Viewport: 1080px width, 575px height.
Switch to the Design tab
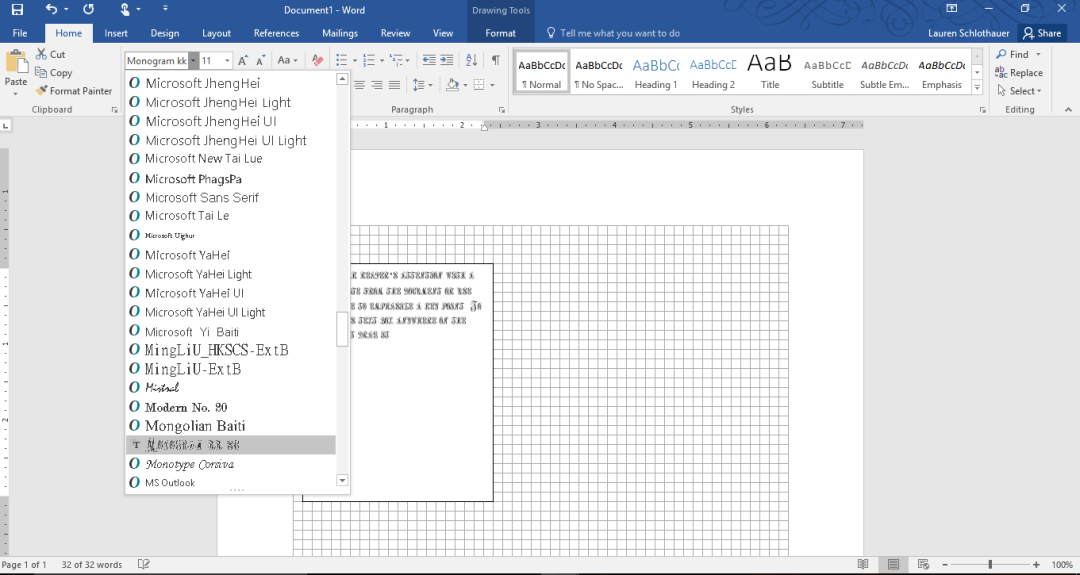click(165, 33)
